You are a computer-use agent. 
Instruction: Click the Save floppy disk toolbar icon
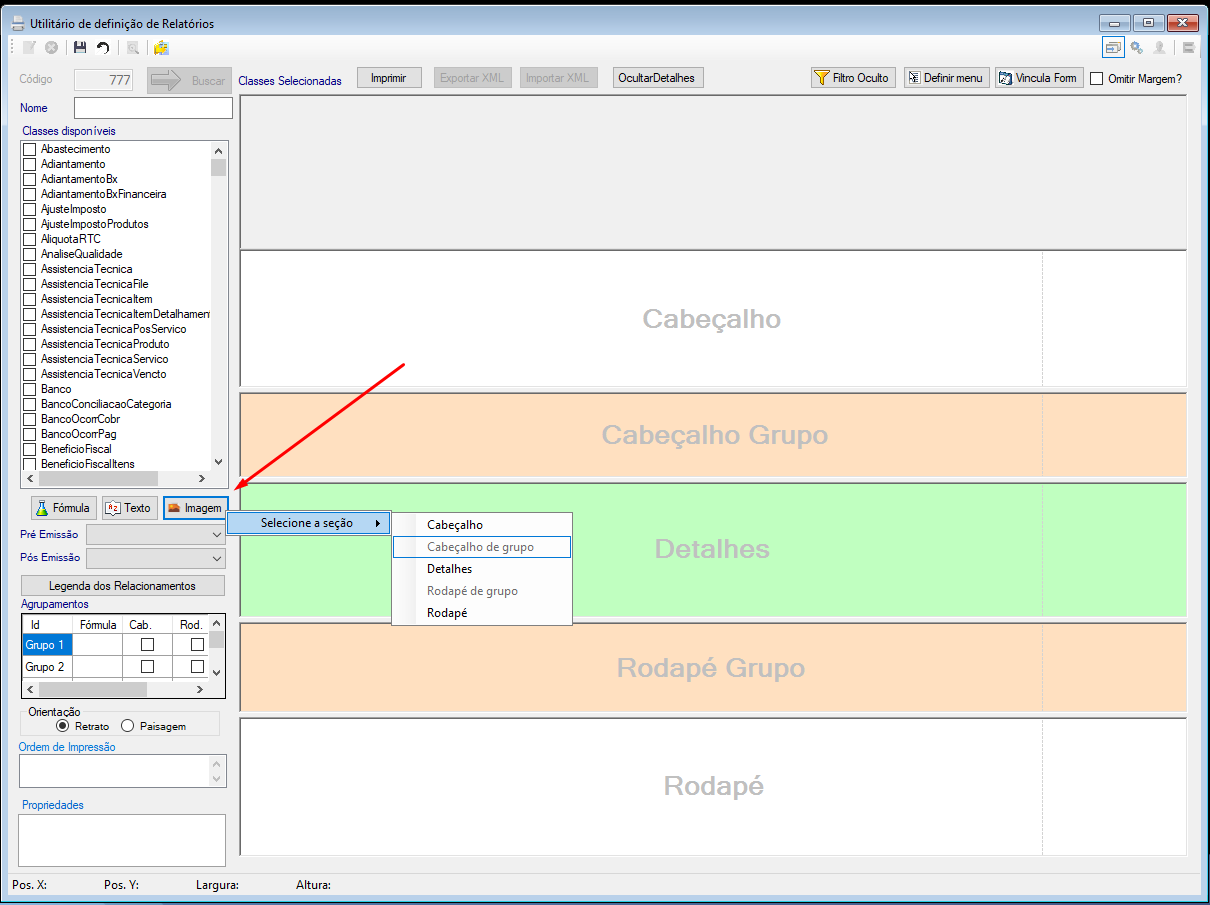click(x=80, y=47)
